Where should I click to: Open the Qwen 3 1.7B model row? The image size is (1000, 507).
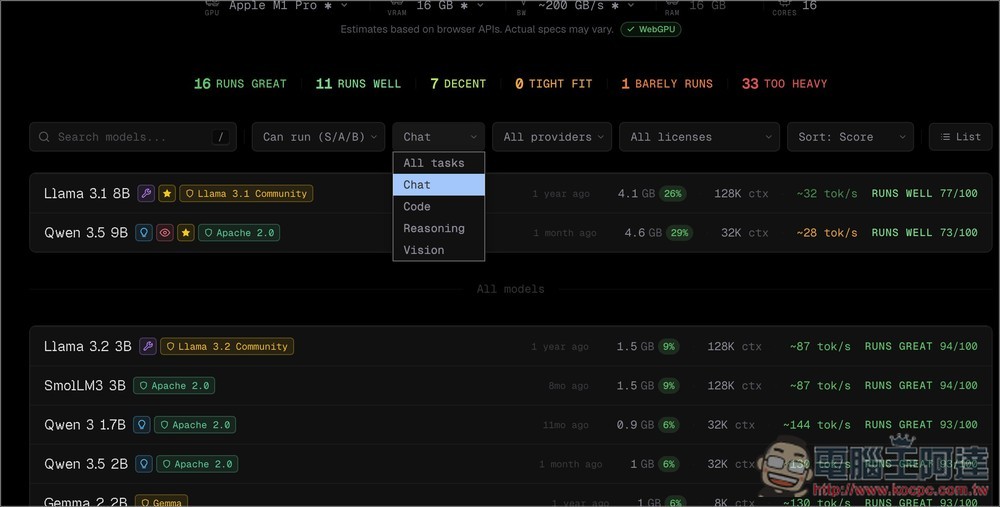[x=510, y=425]
